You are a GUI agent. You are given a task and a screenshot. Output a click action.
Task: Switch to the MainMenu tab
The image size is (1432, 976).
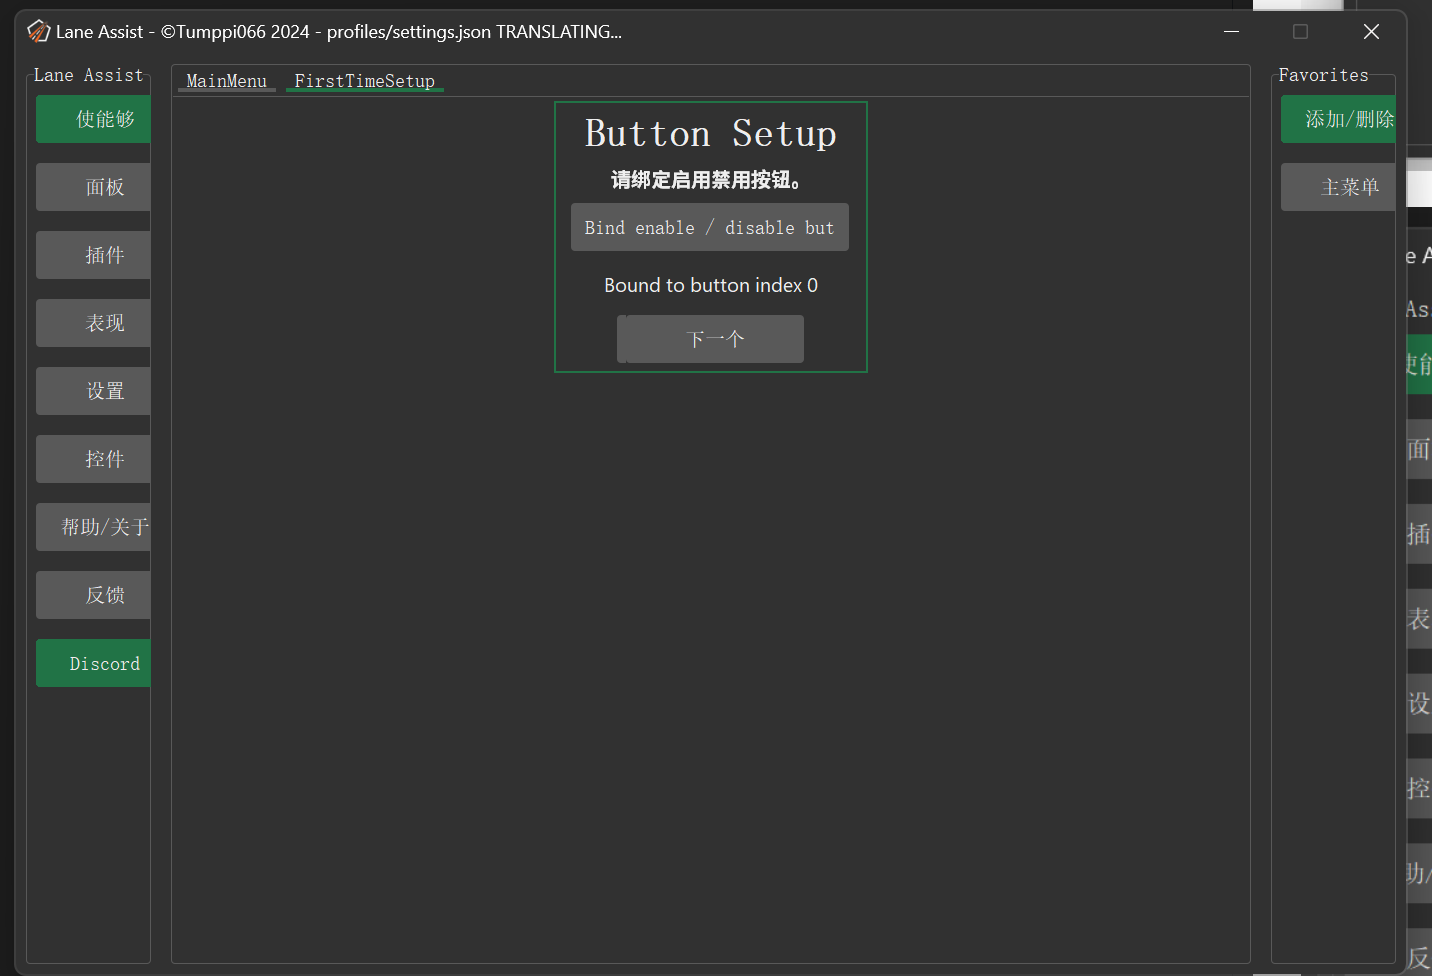pos(226,81)
